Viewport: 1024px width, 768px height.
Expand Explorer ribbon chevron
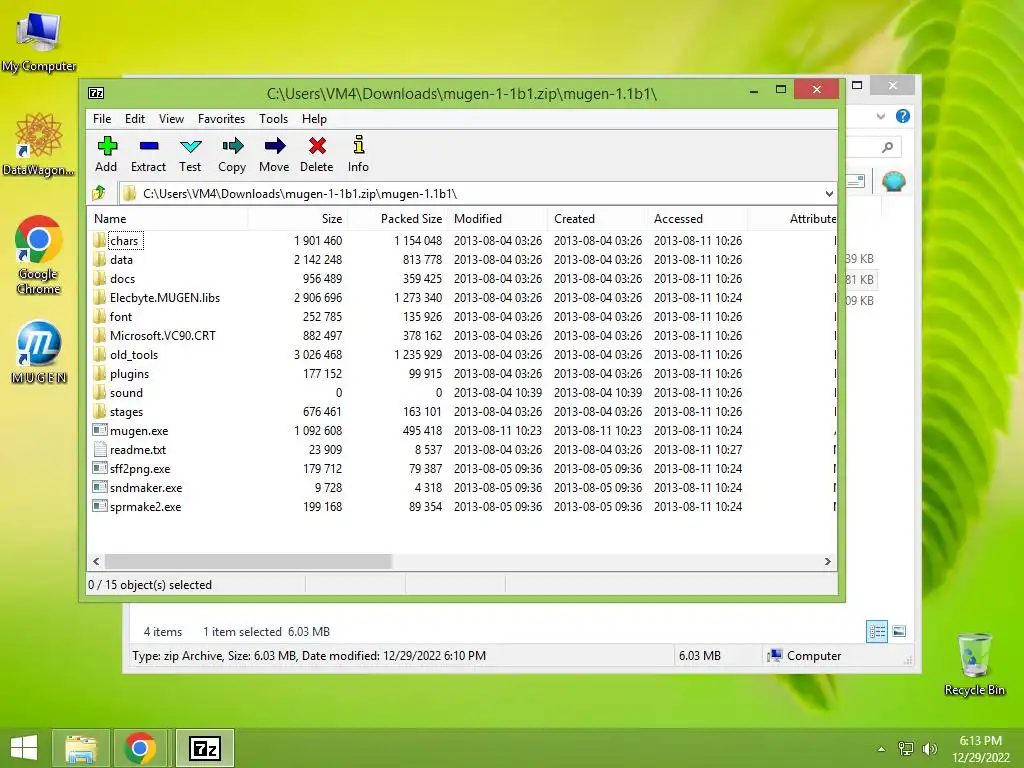tap(880, 116)
